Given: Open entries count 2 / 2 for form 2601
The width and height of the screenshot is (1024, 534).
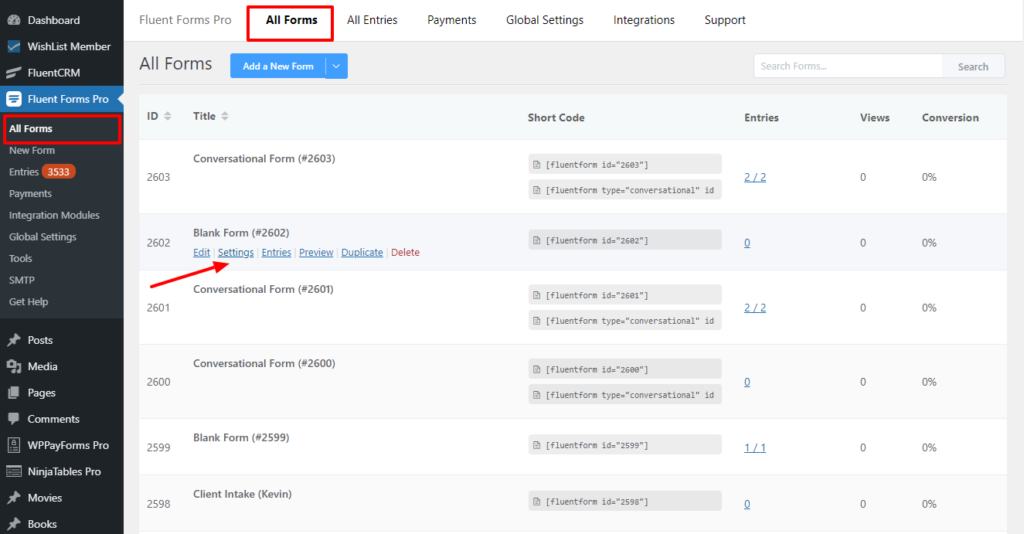Looking at the screenshot, I should (x=755, y=308).
